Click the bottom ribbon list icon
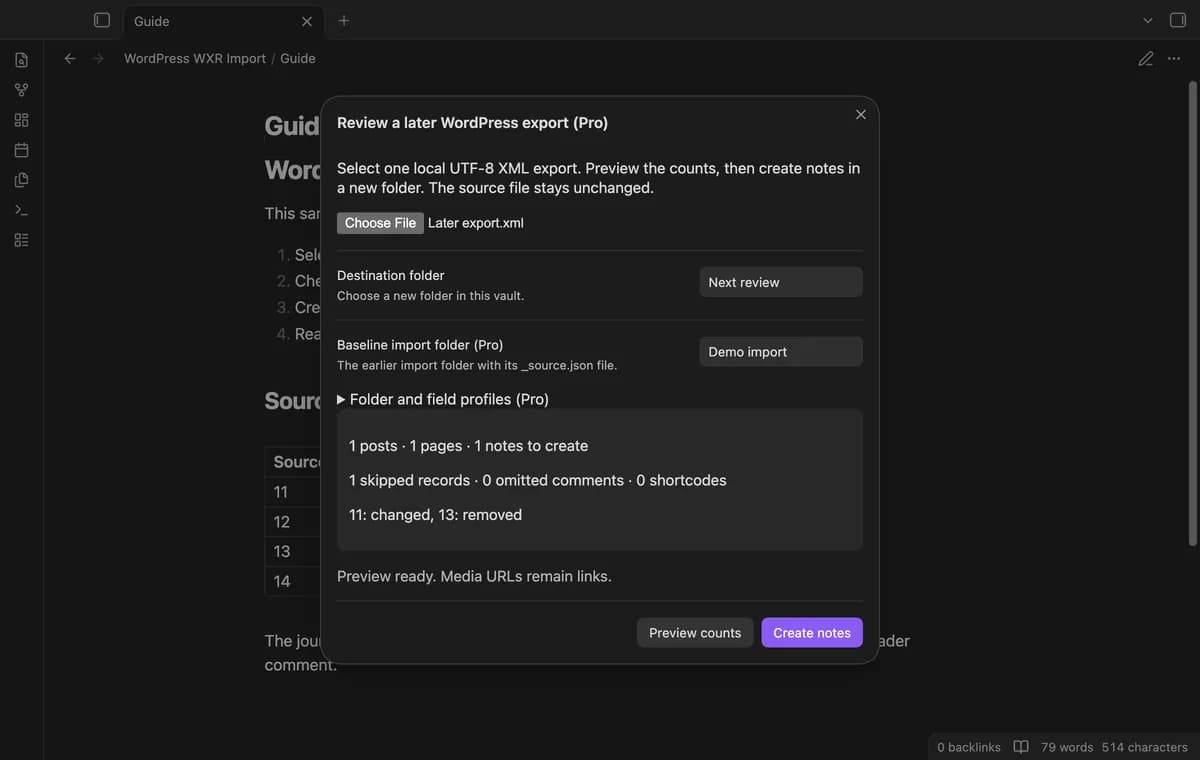Image resolution: width=1200 pixels, height=760 pixels. tap(21, 240)
